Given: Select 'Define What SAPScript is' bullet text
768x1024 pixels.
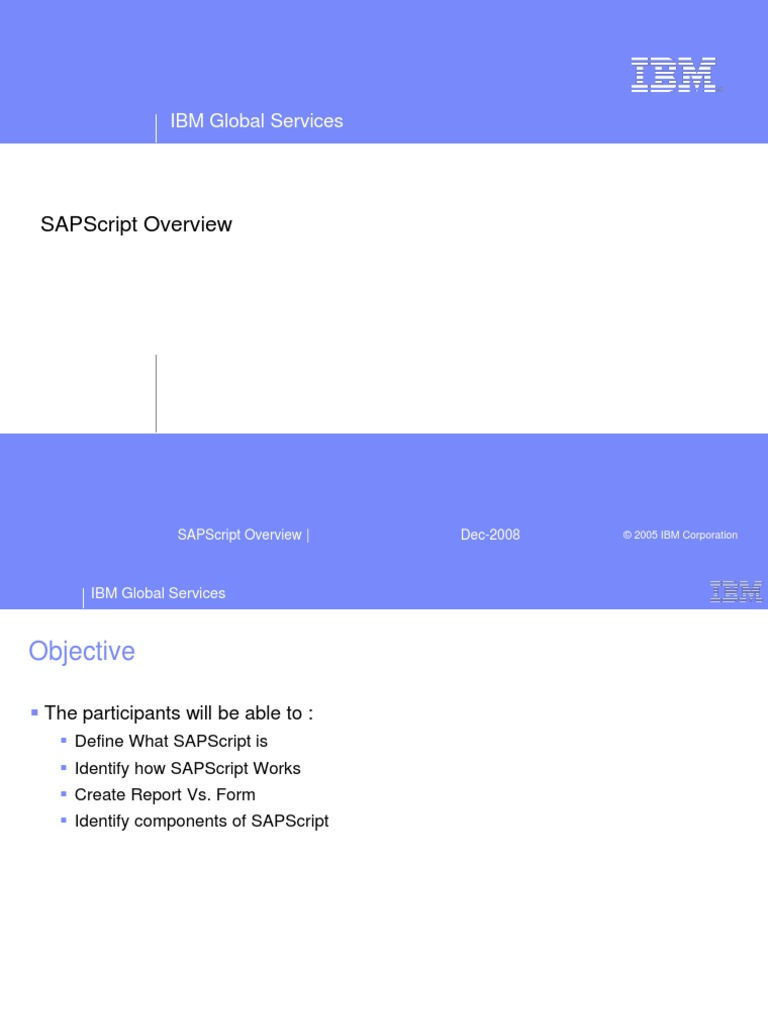Looking at the screenshot, I should point(171,741).
